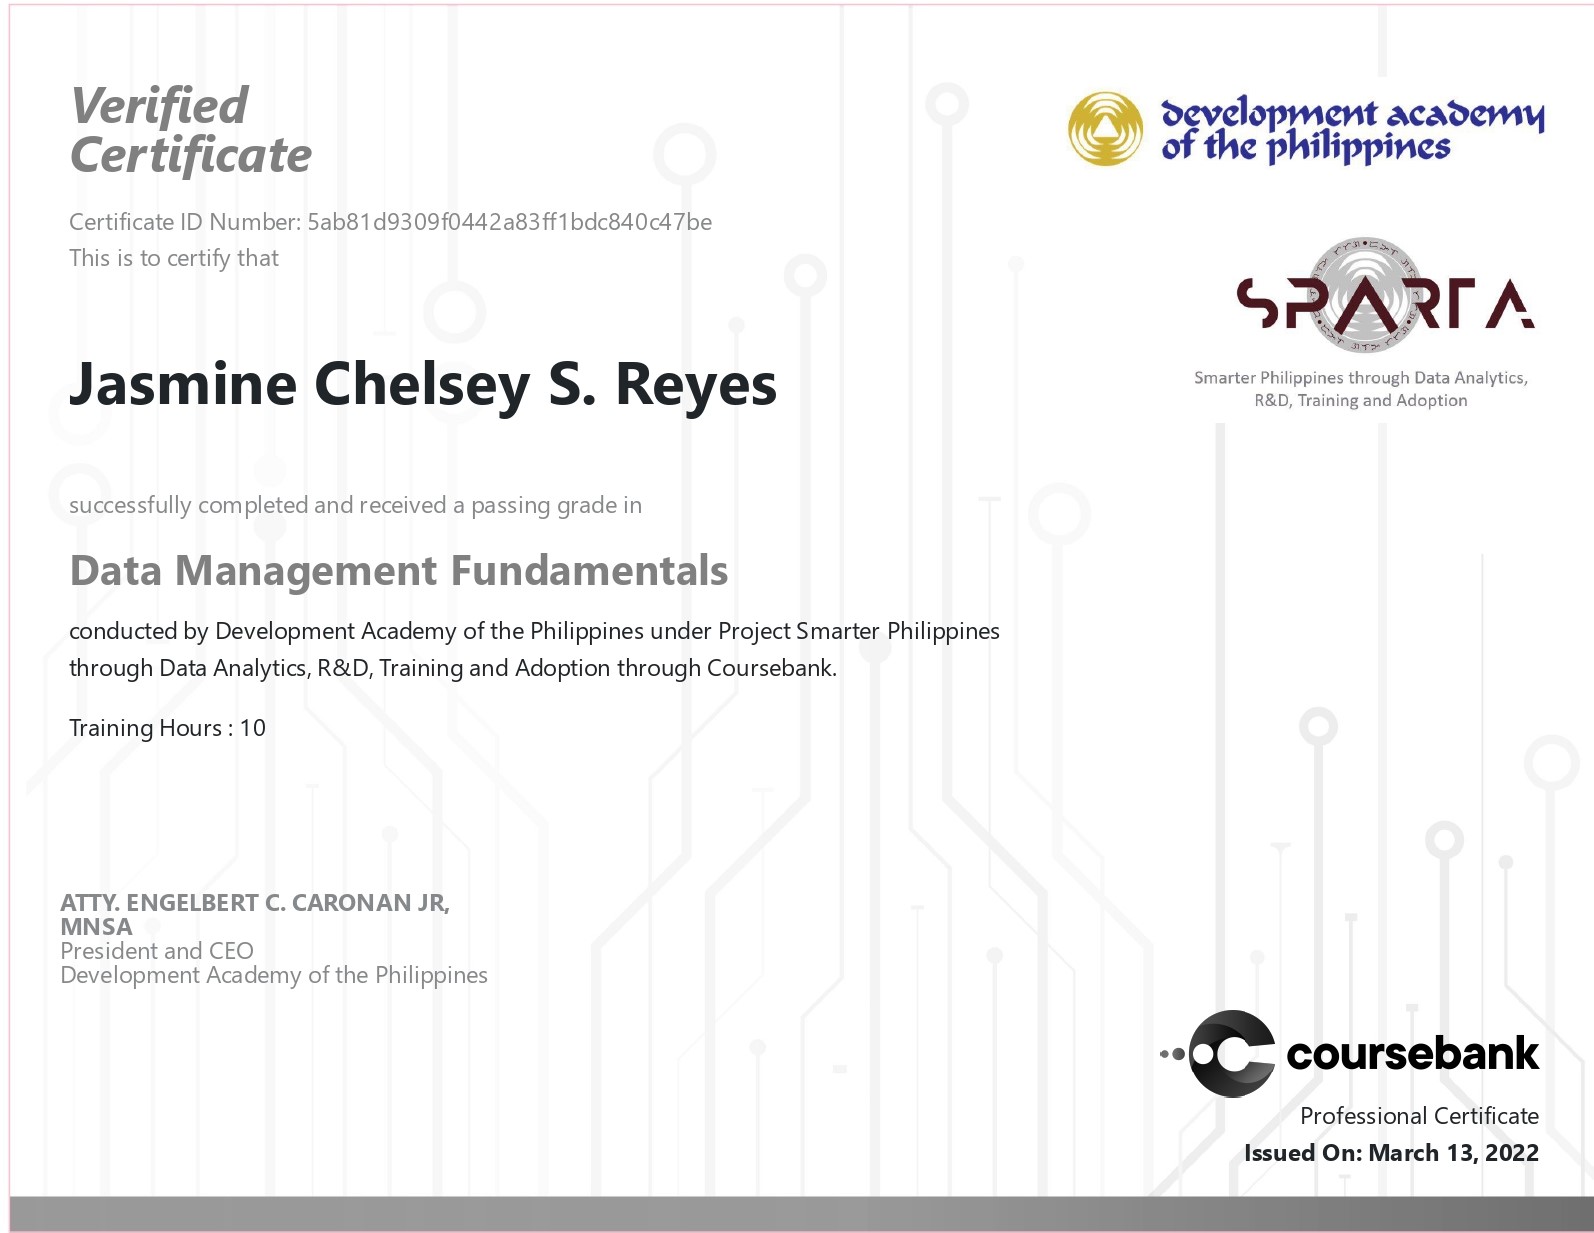Click 'This is to certify that' text
The width and height of the screenshot is (1594, 1233).
click(x=174, y=258)
